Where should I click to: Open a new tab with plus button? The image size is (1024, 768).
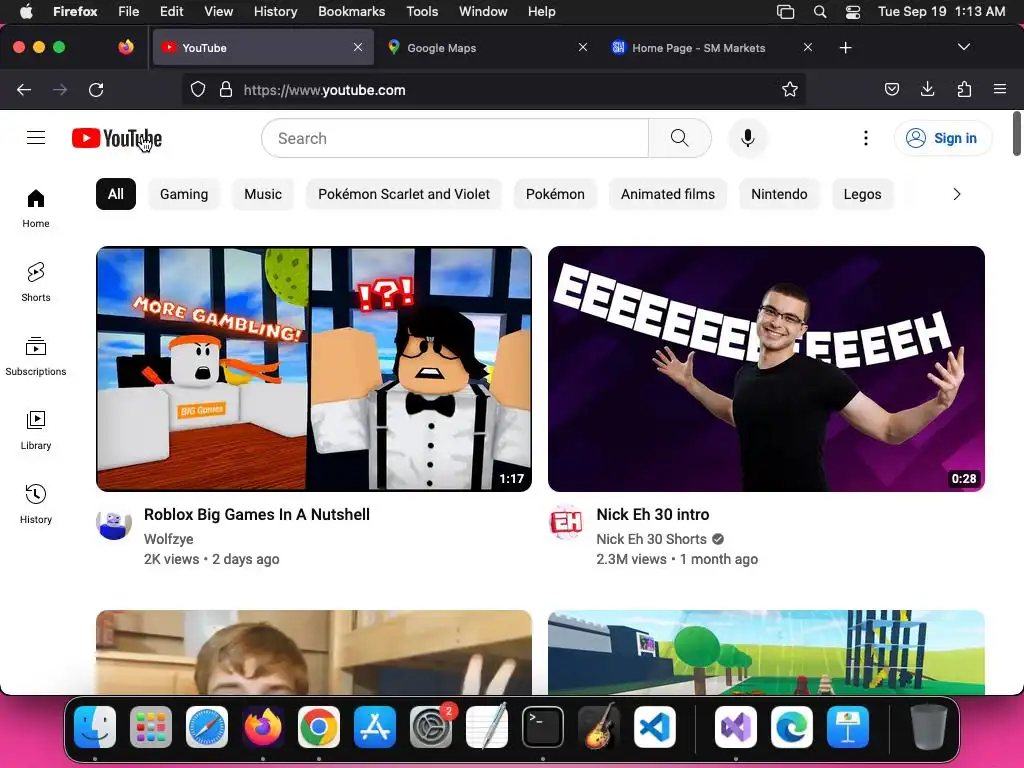pyautogui.click(x=846, y=48)
